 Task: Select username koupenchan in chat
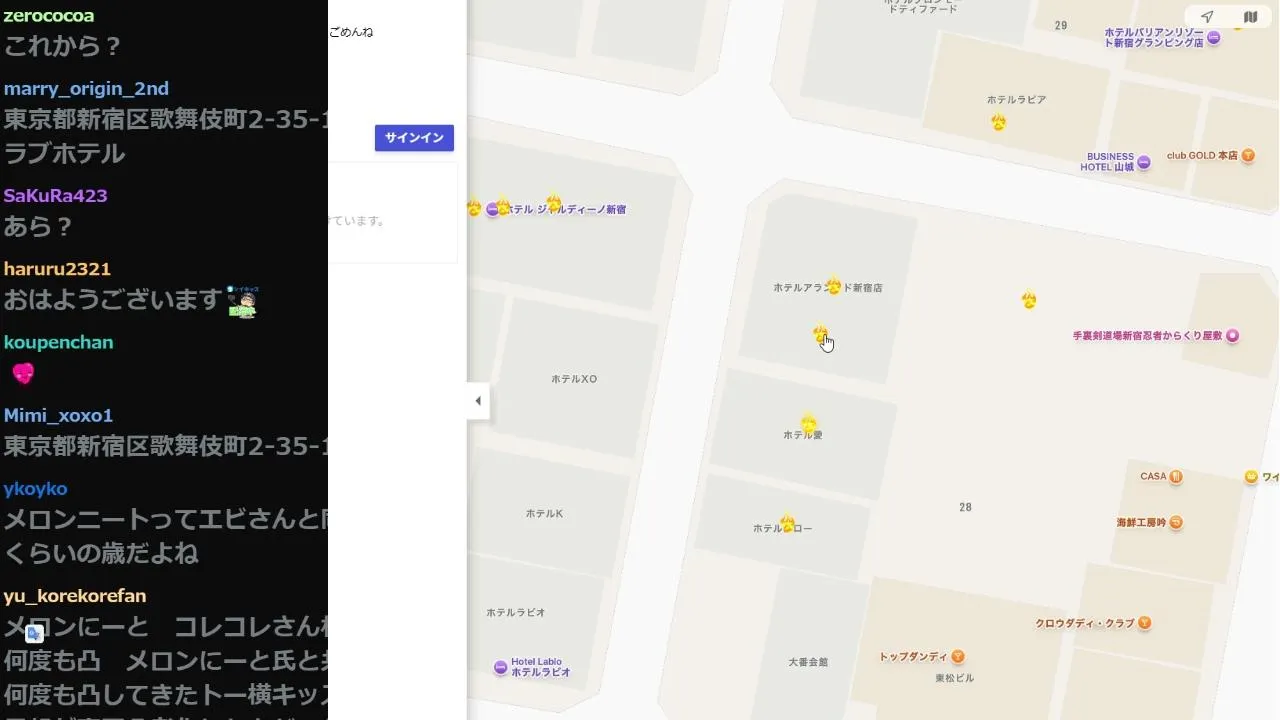(x=58, y=342)
